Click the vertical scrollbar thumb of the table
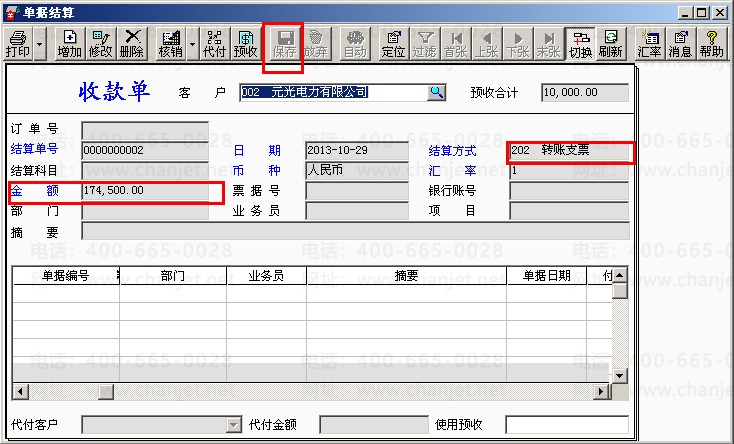 pos(620,290)
